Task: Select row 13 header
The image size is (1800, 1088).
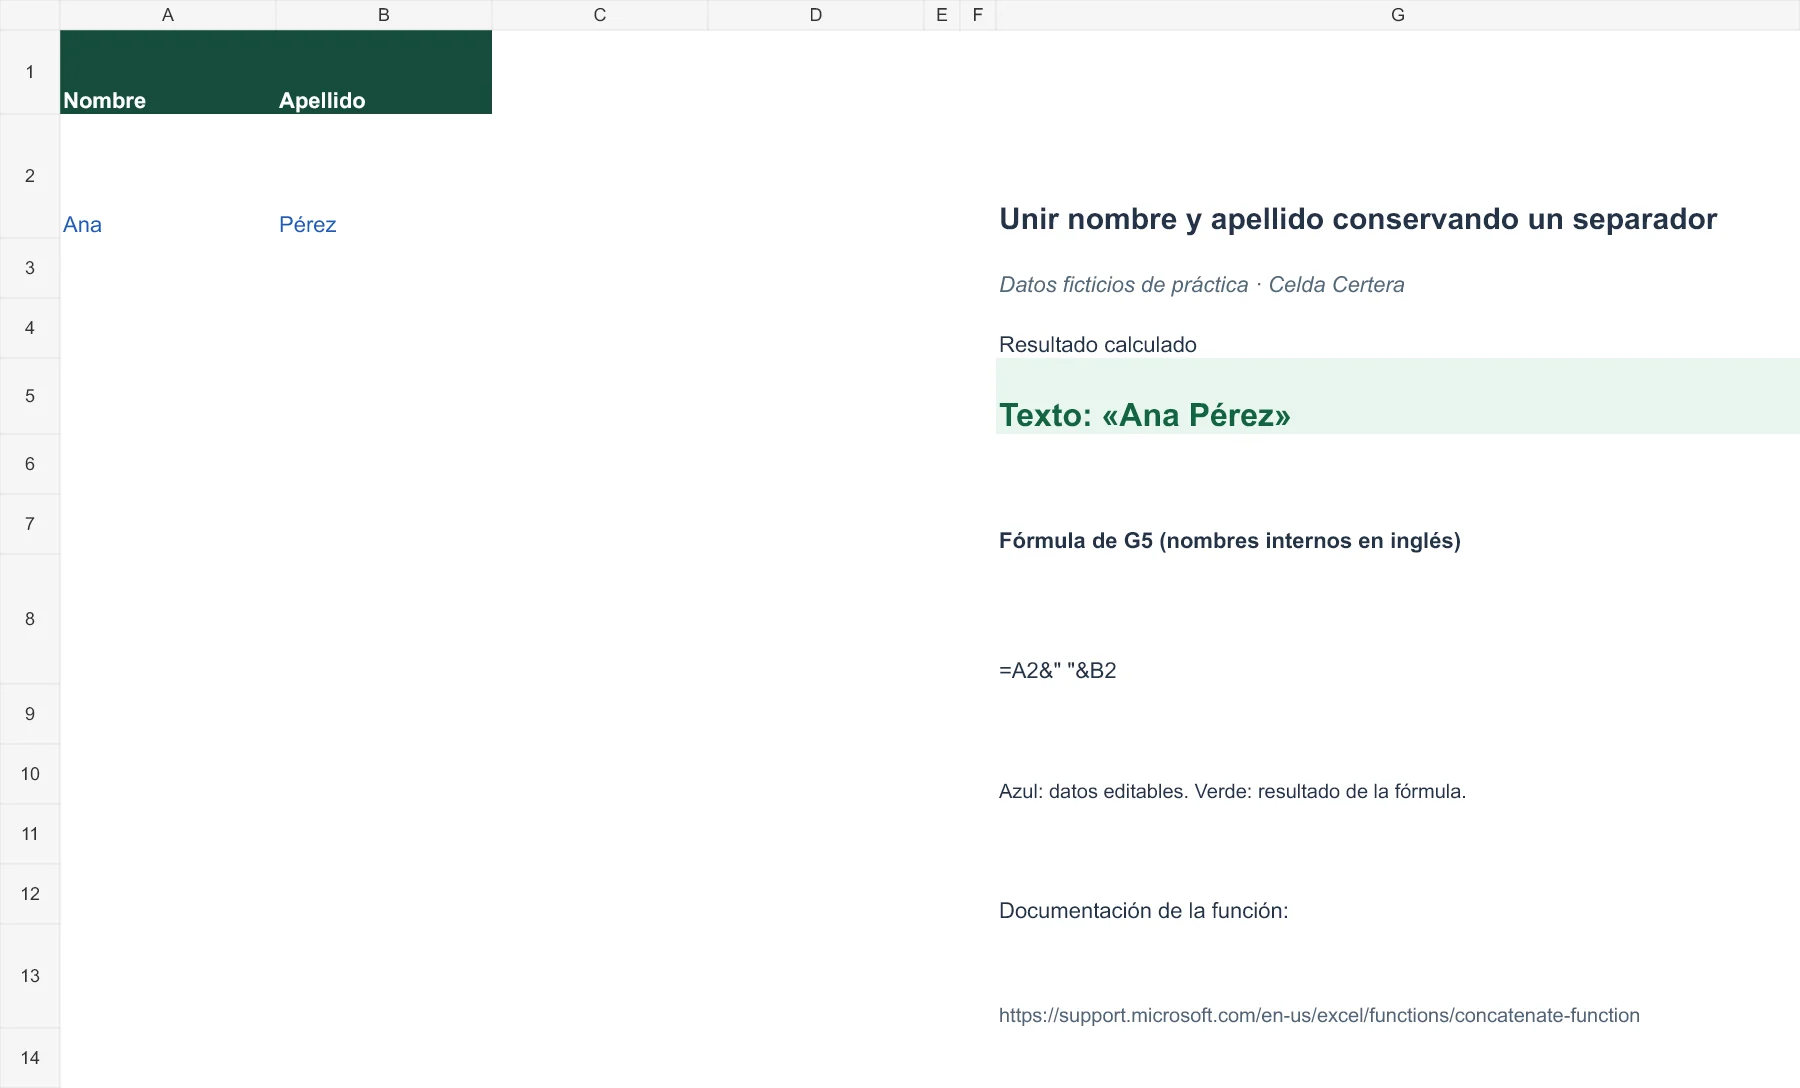Action: click(x=30, y=976)
